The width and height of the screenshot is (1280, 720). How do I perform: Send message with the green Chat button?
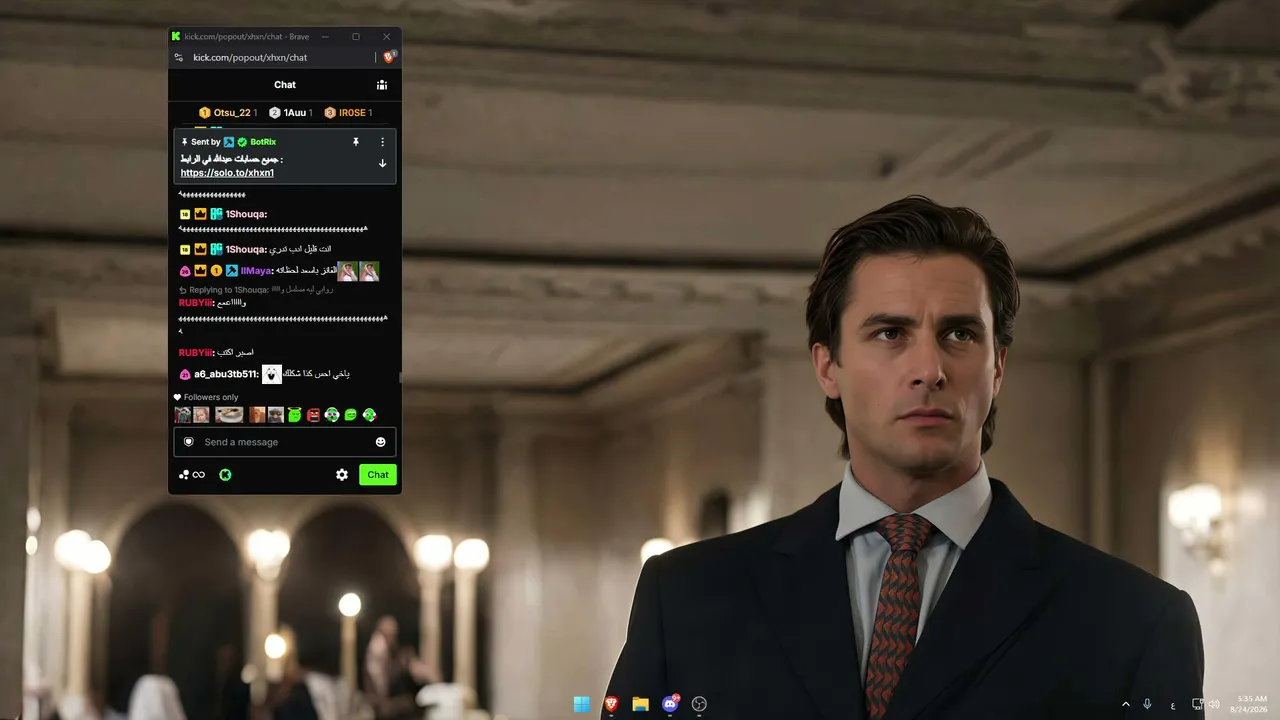[378, 475]
